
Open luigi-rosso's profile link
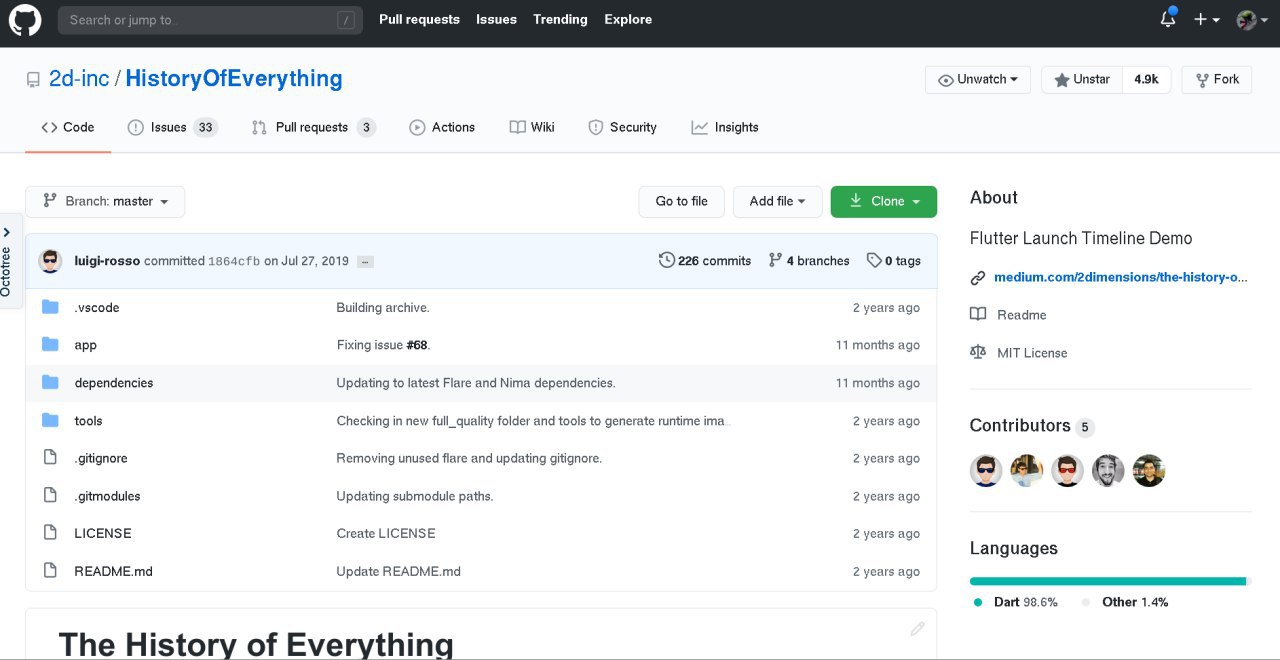(x=107, y=261)
